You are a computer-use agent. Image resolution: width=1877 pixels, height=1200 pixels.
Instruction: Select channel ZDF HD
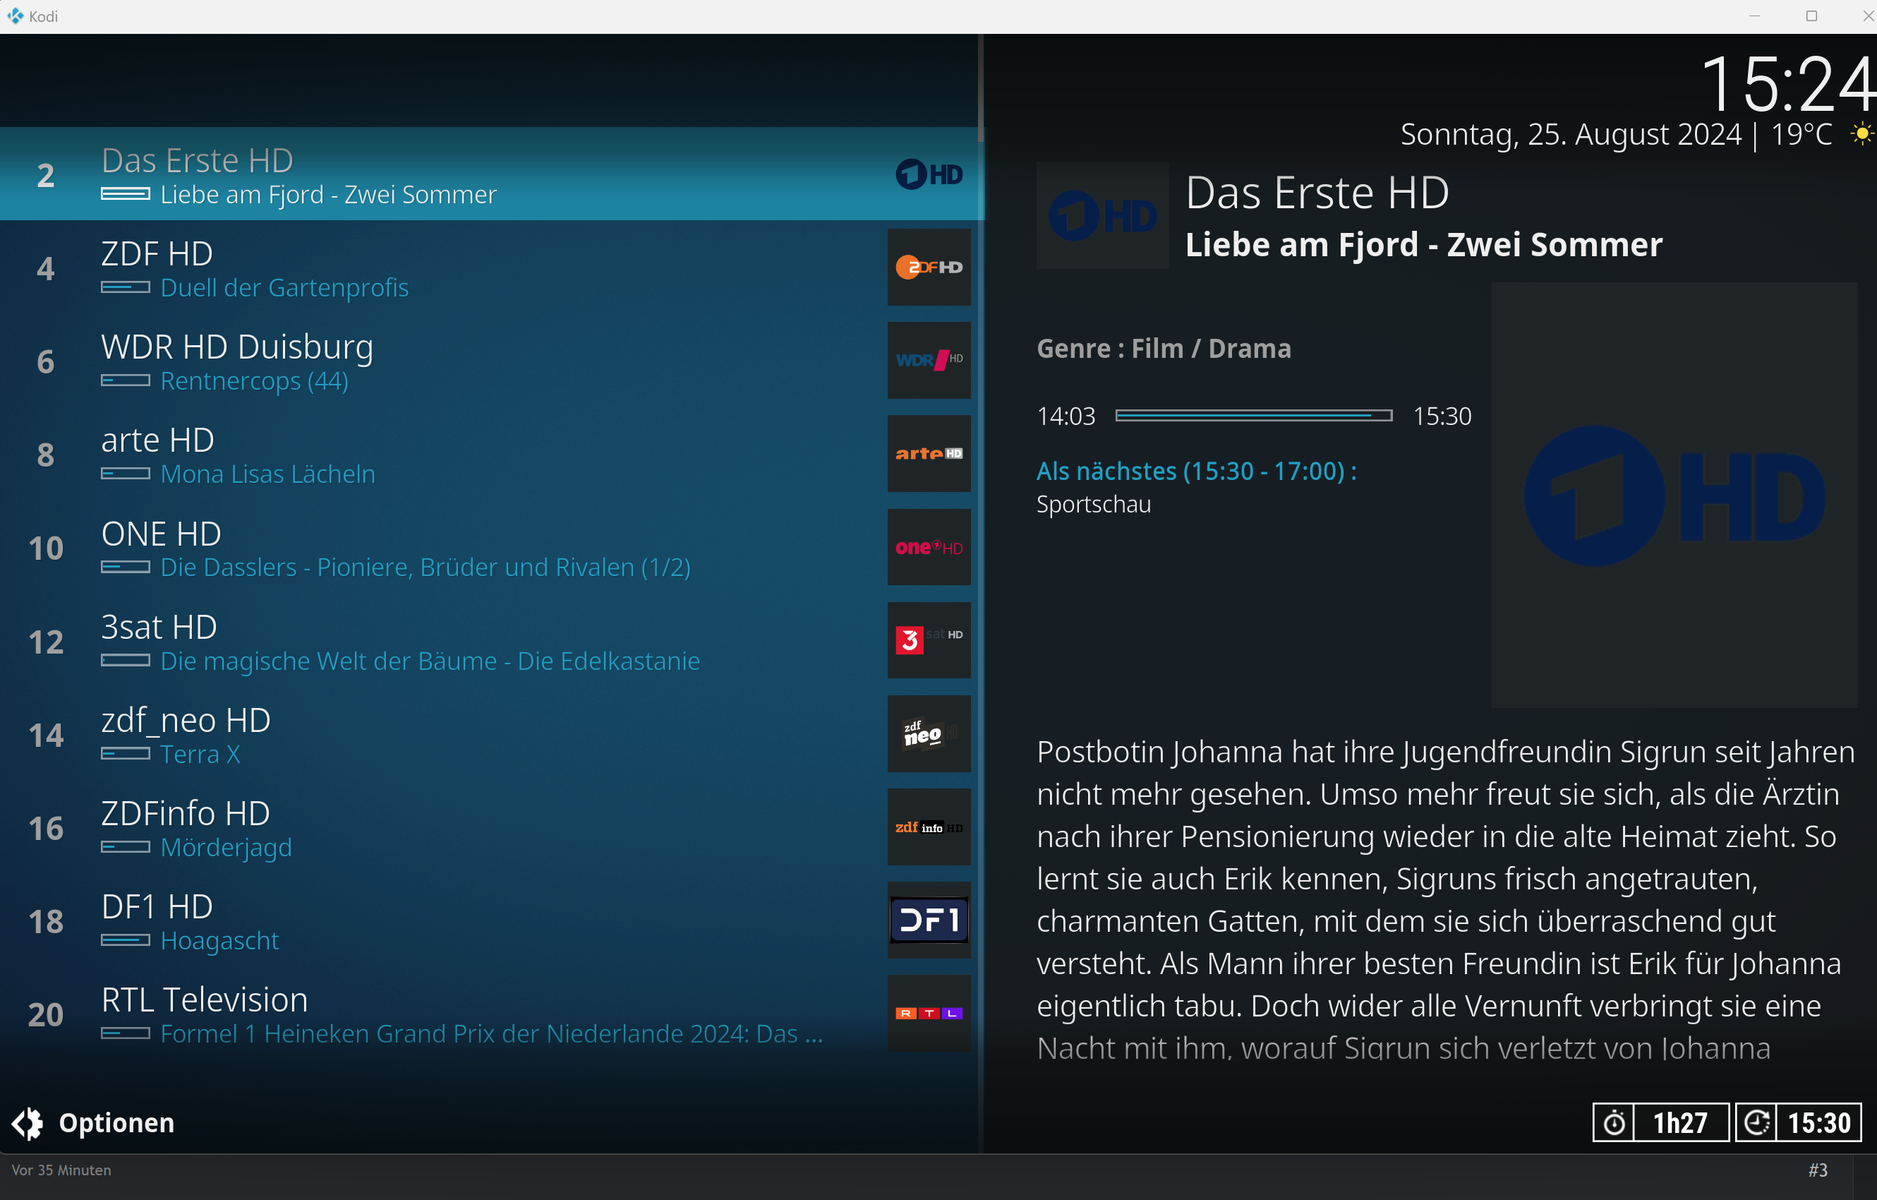(490, 268)
